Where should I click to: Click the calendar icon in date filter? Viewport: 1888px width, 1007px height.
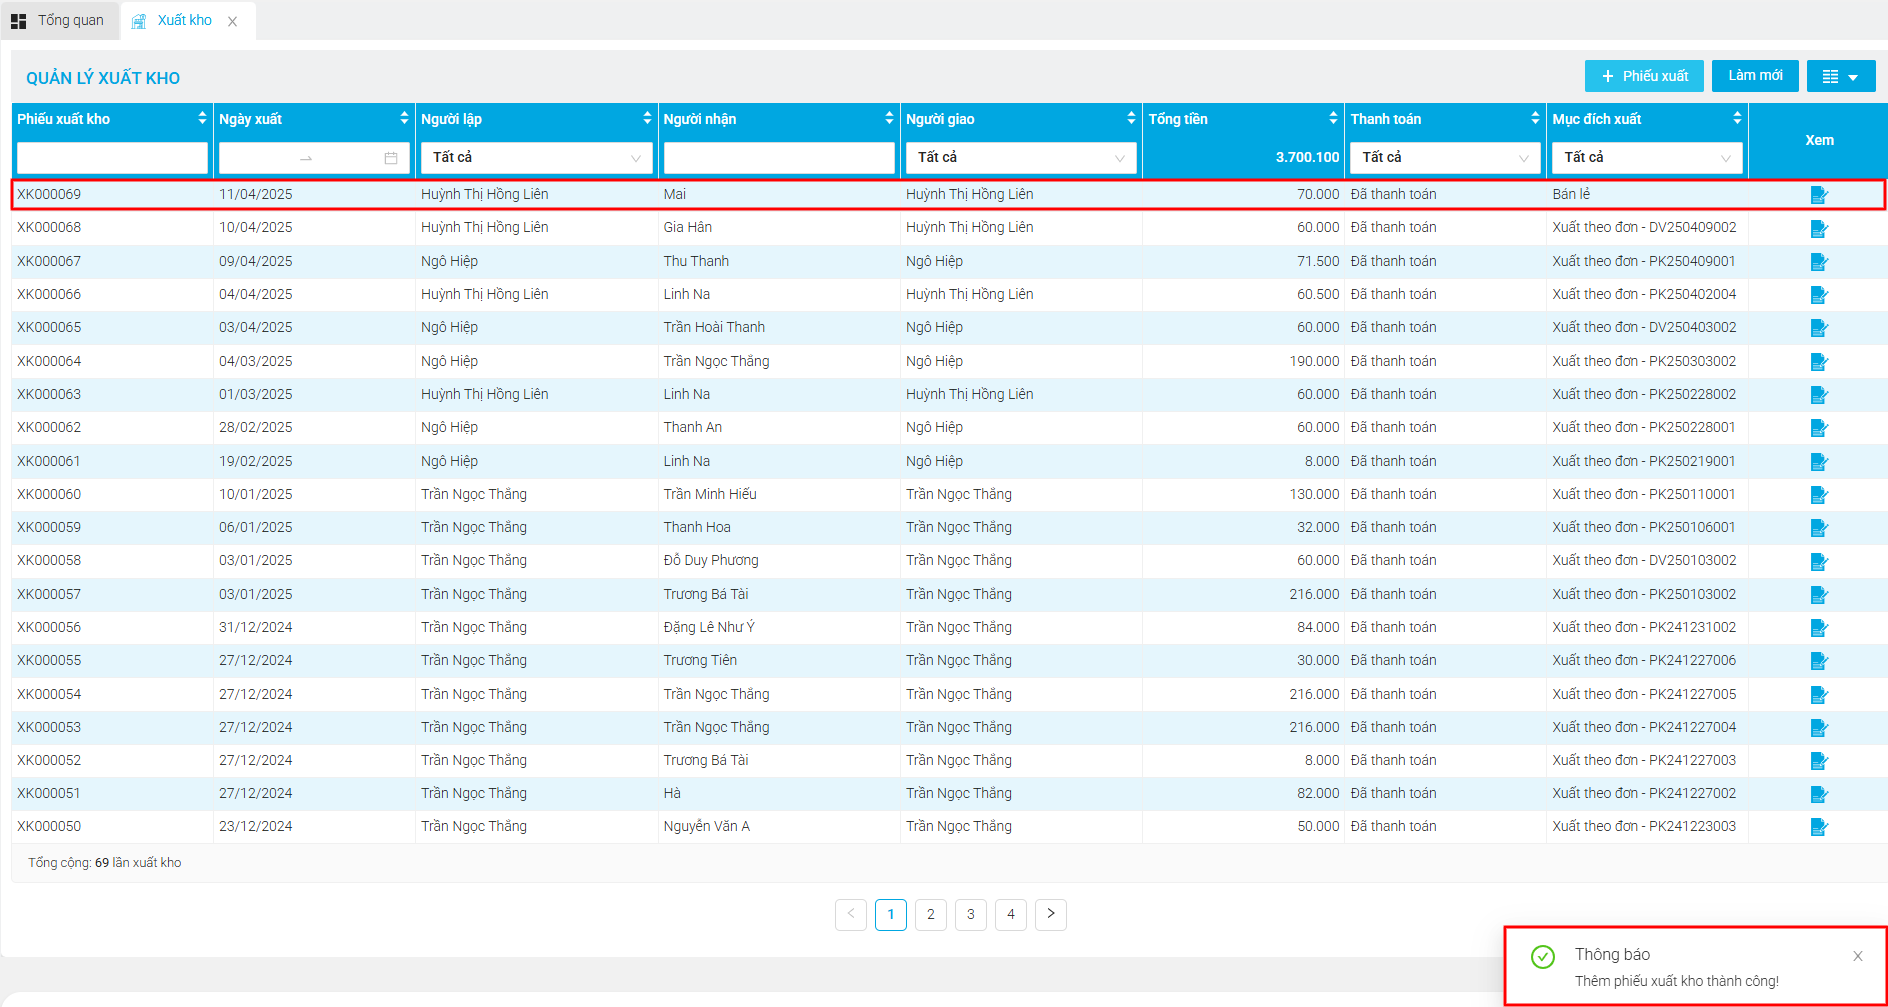391,158
